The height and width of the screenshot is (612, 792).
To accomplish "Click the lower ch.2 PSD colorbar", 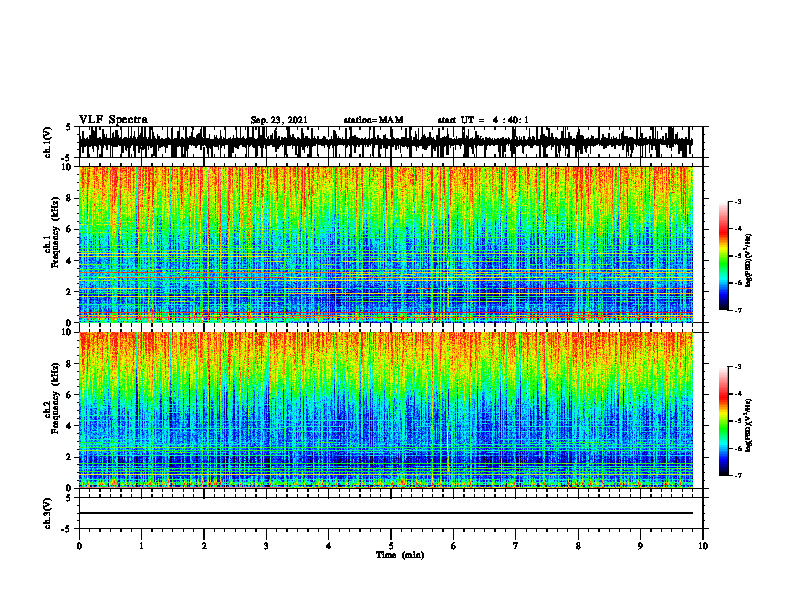I will [723, 421].
